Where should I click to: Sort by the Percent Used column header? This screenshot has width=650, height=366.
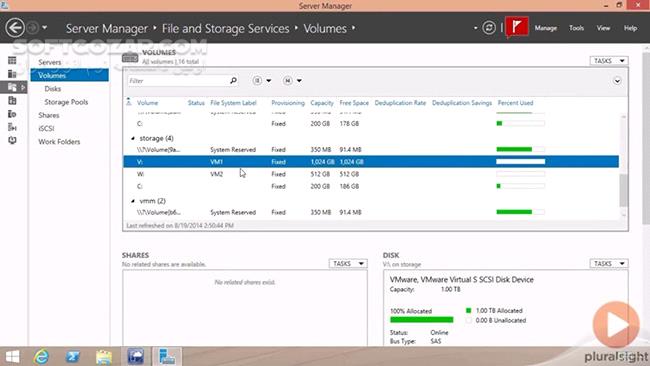coord(515,103)
